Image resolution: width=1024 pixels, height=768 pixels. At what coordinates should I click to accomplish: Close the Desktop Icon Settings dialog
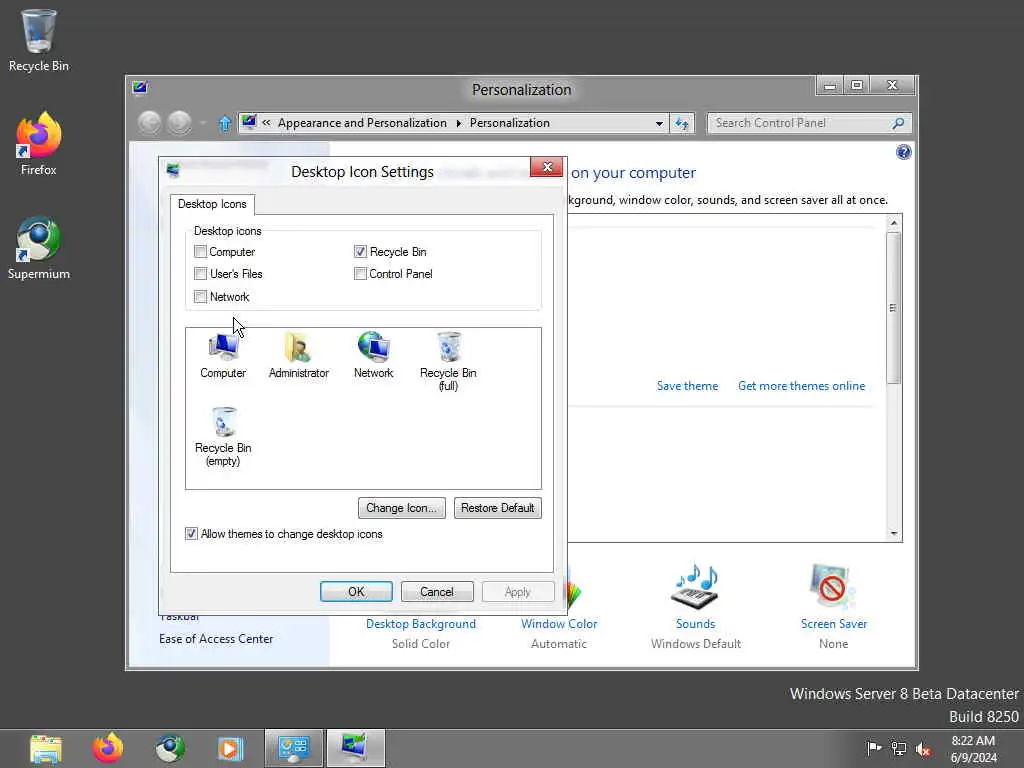pos(547,167)
